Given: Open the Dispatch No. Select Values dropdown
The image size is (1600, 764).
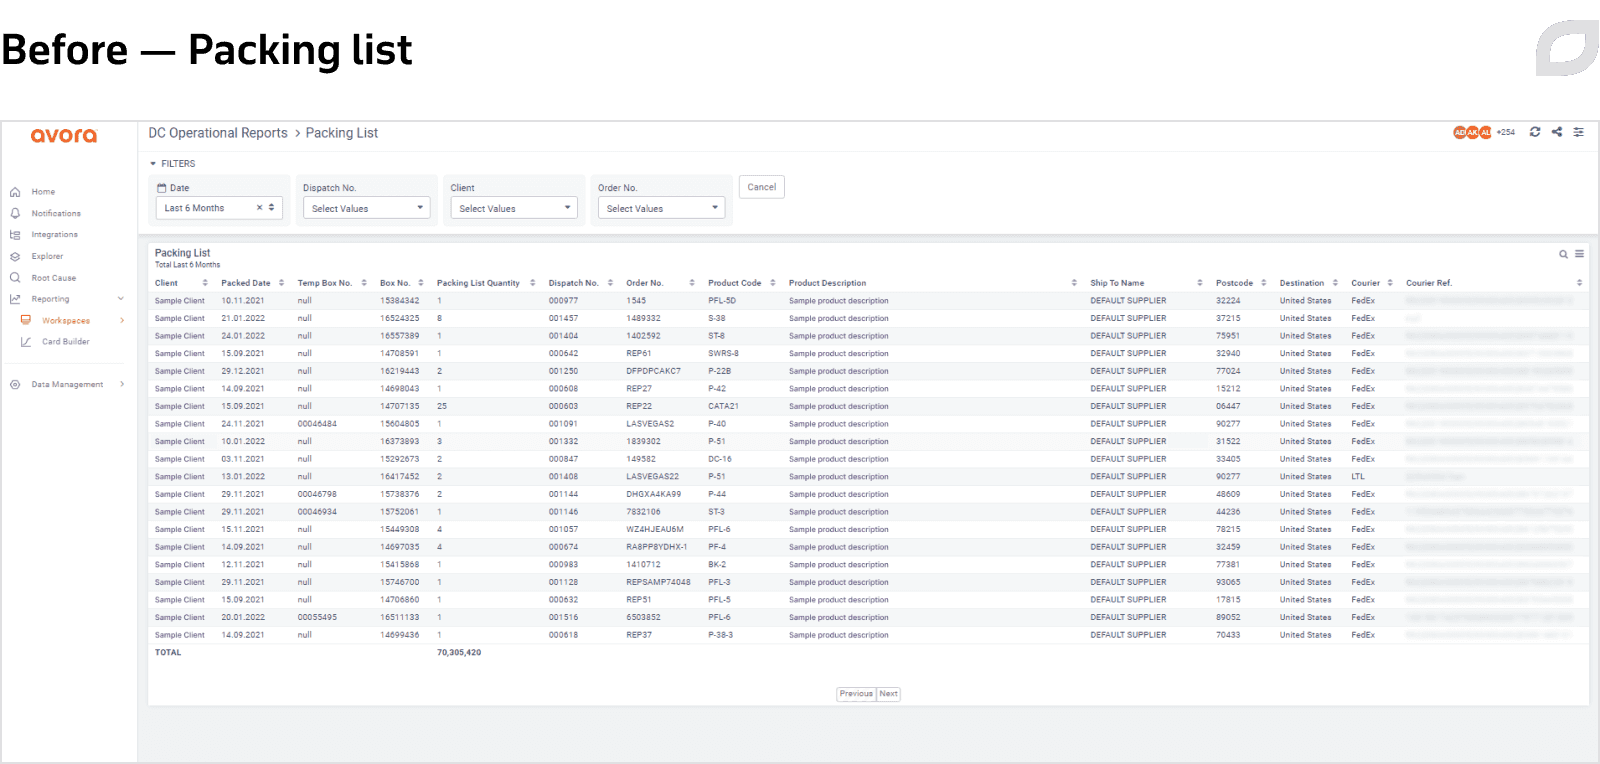Looking at the screenshot, I should pos(366,208).
